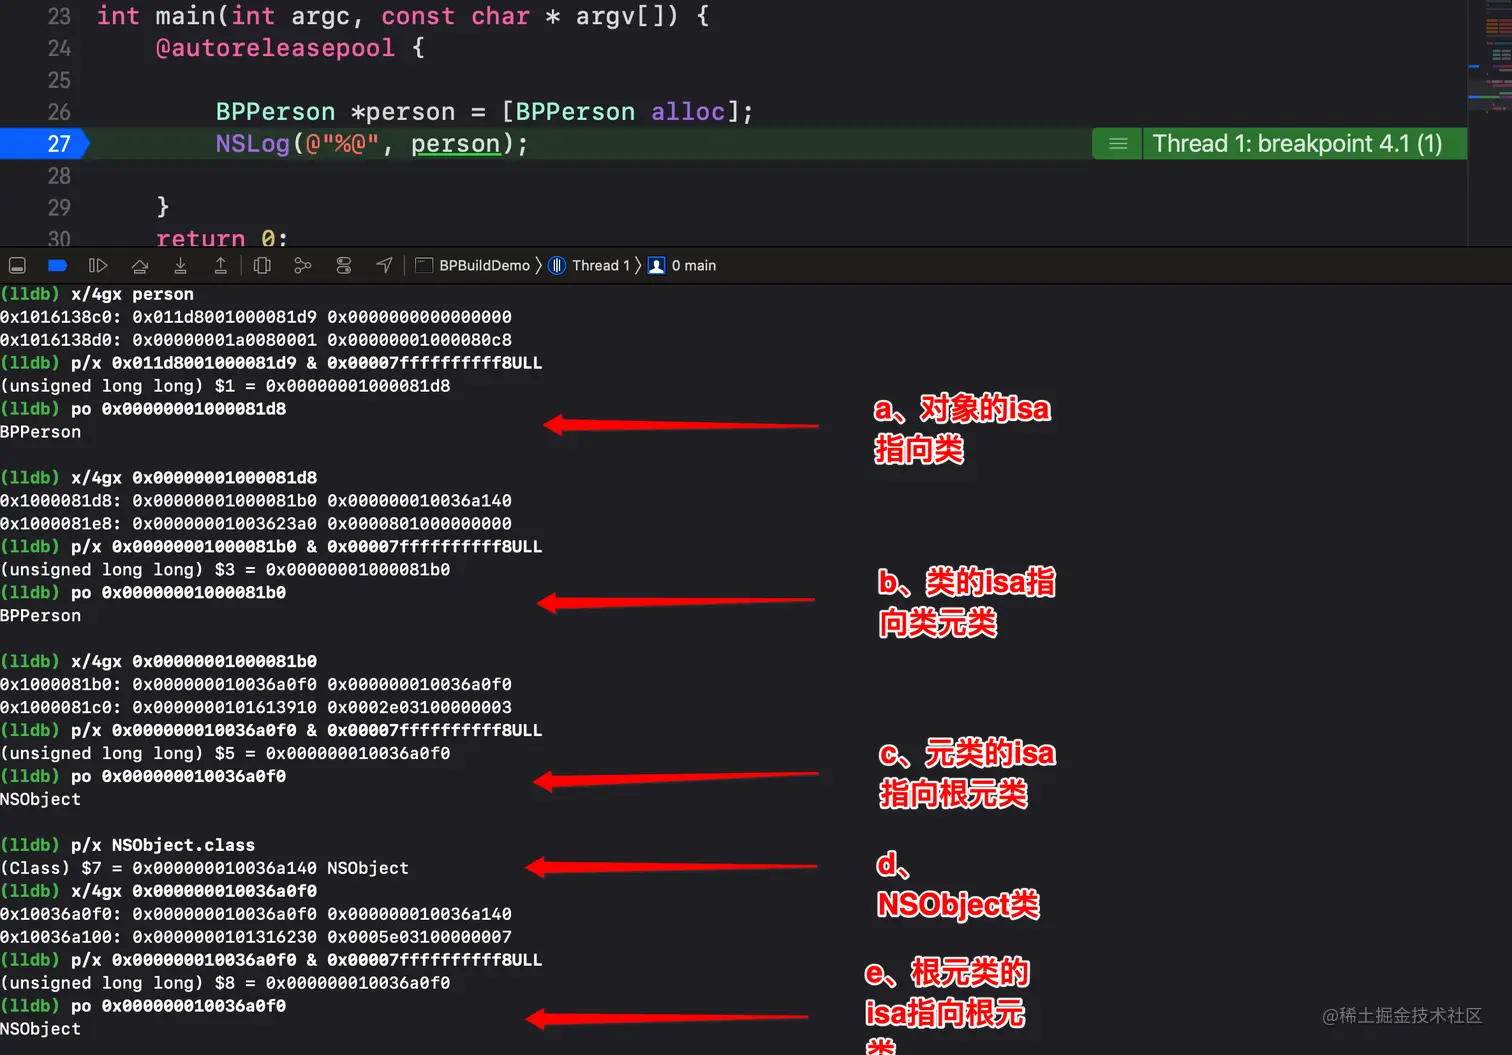1512x1055 pixels.
Task: Deactivate breakpoints toggle in debug bar
Action: [x=57, y=266]
